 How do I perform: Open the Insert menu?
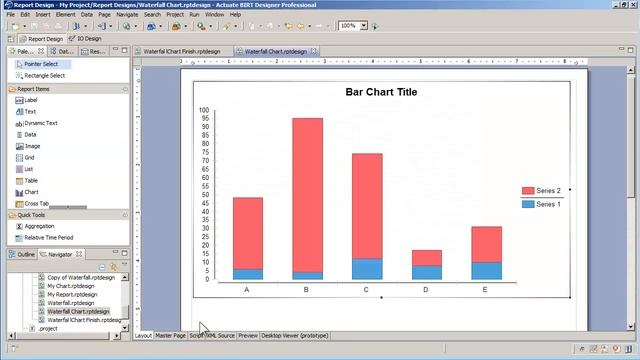(x=43, y=15)
